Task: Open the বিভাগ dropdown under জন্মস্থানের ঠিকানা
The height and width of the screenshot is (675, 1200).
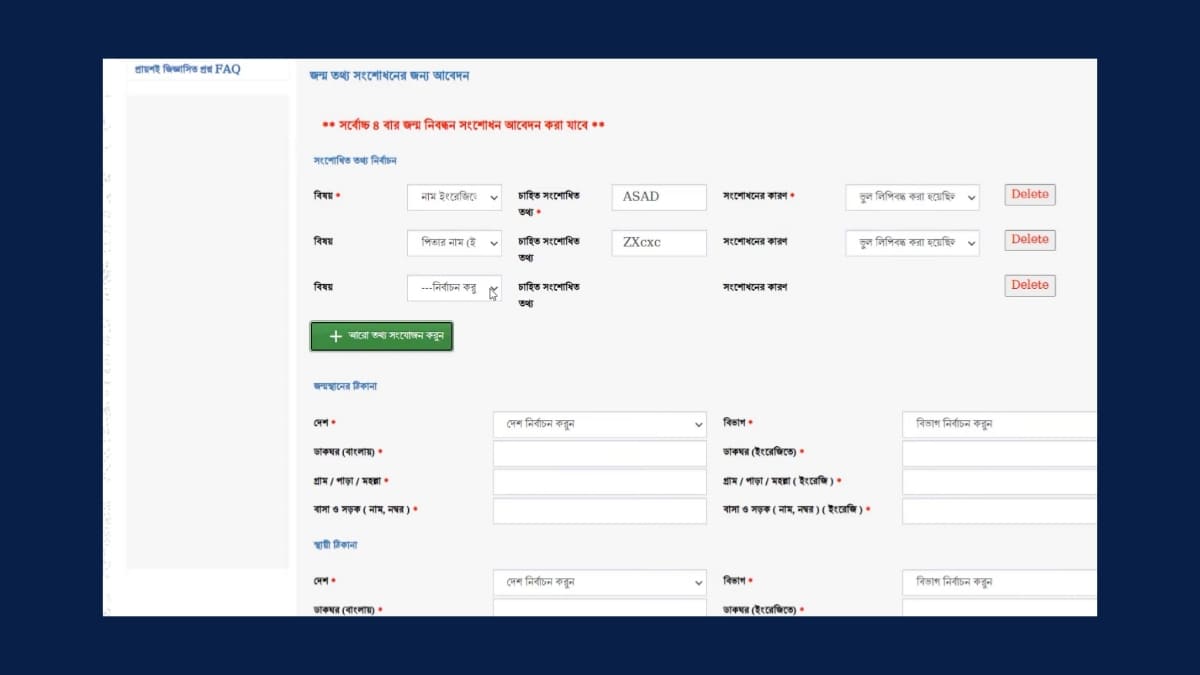Action: 999,424
